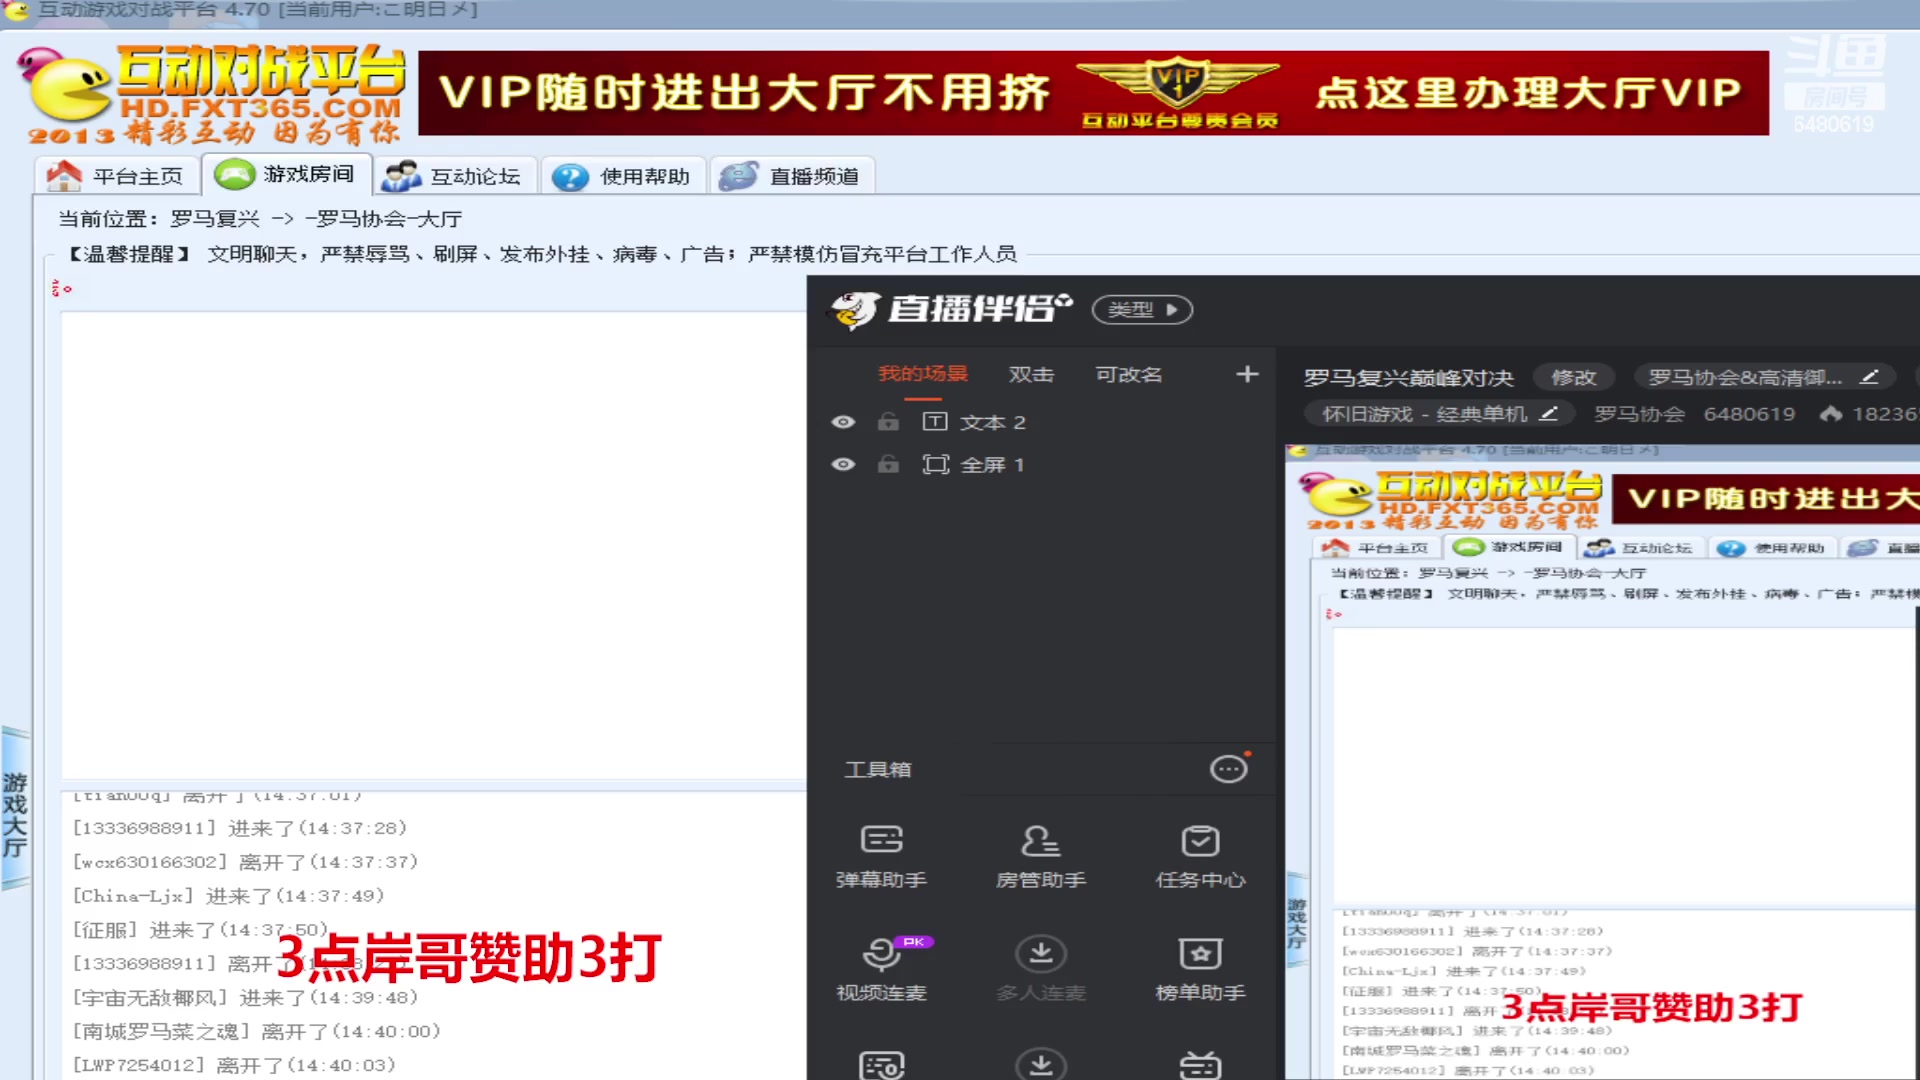Click the large white message area in platform window

coord(433,545)
